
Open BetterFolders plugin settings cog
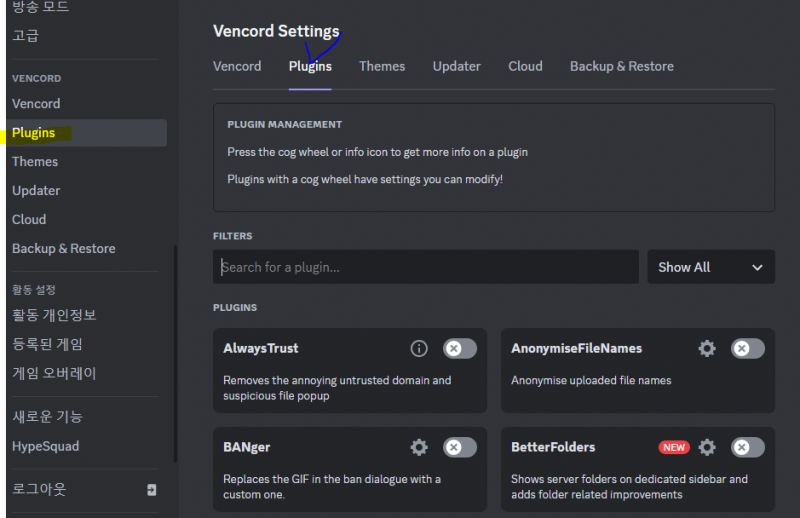coord(707,448)
